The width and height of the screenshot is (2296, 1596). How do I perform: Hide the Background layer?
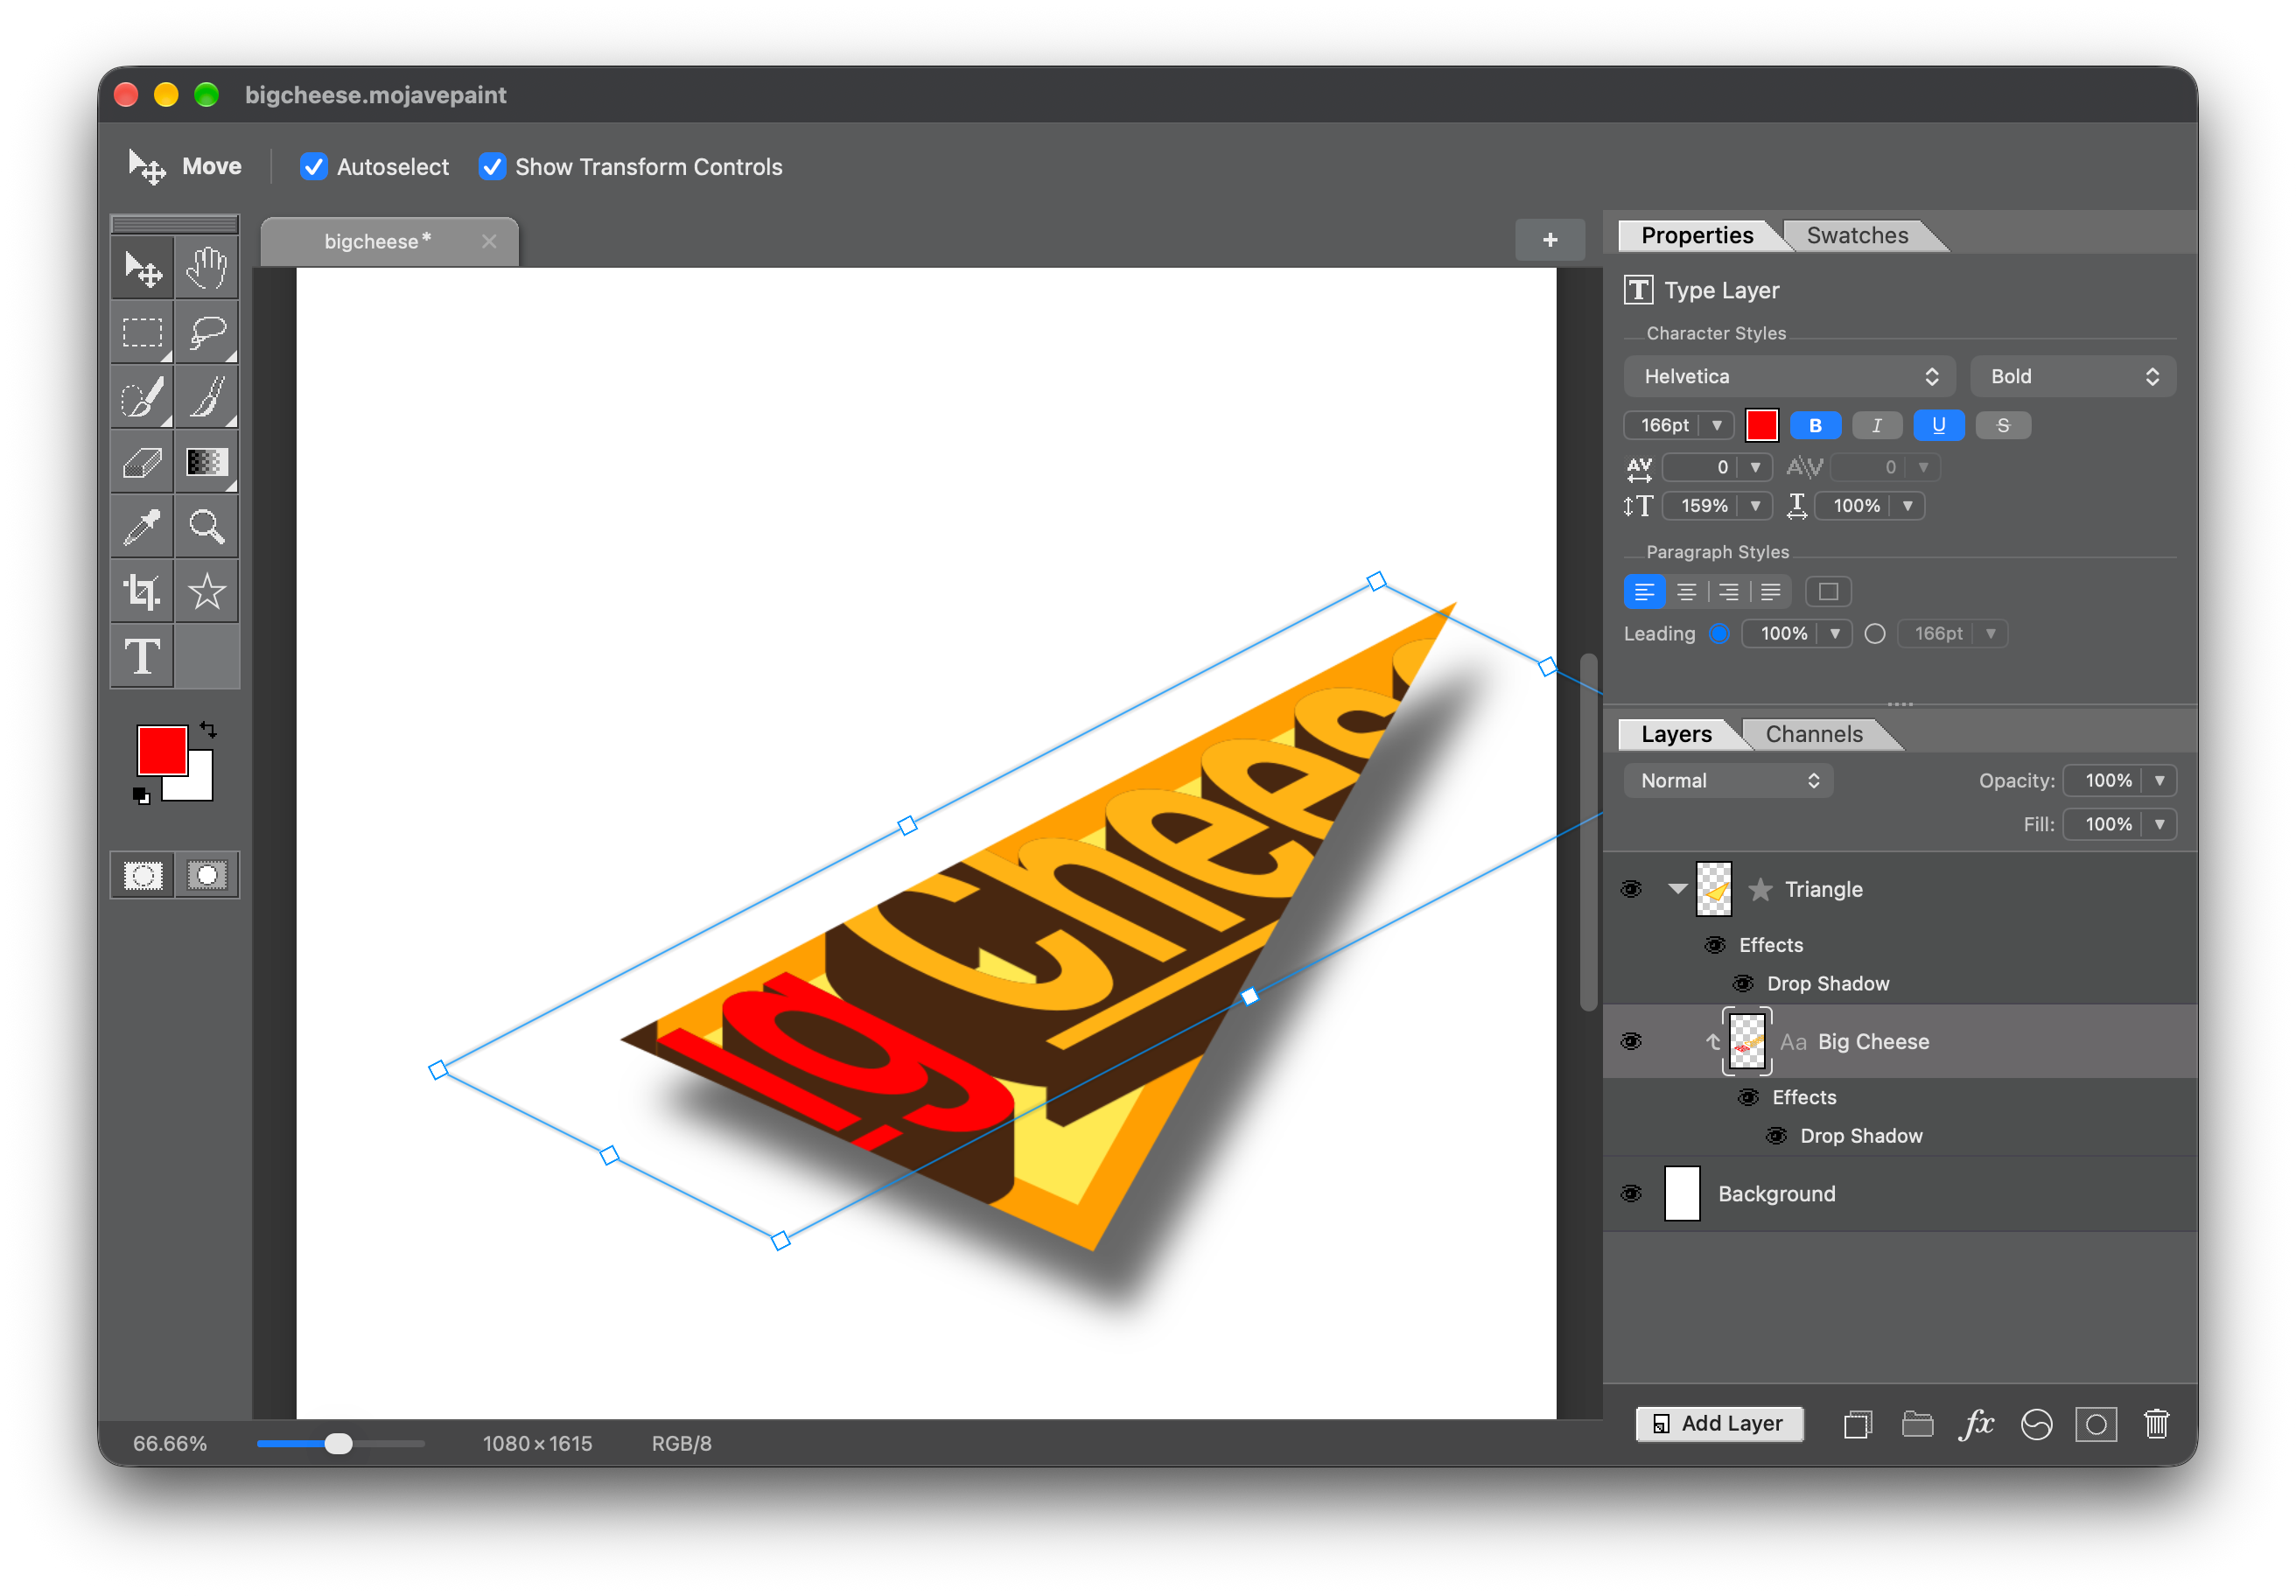[x=1631, y=1193]
